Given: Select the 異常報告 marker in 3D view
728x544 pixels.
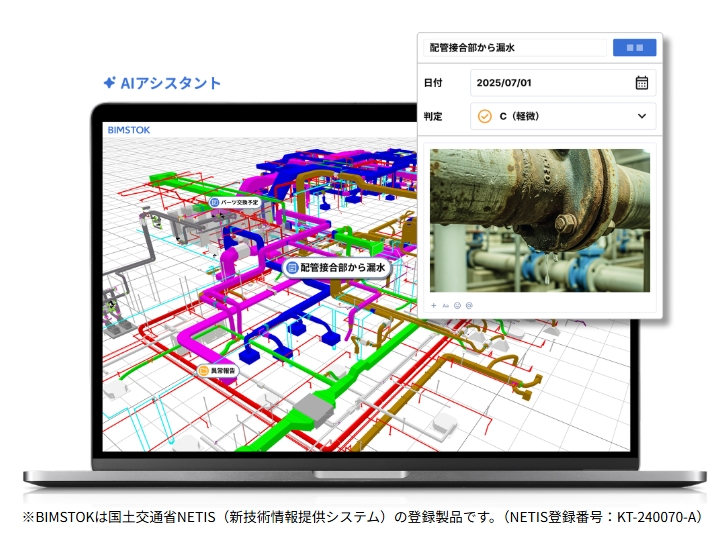Looking at the screenshot, I should click(218, 370).
